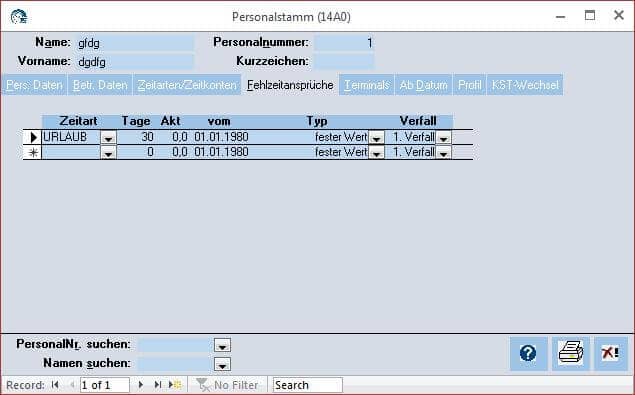The width and height of the screenshot is (635, 395).
Task: Click the empty Kurzzeichen field
Action: pyautogui.click(x=344, y=62)
